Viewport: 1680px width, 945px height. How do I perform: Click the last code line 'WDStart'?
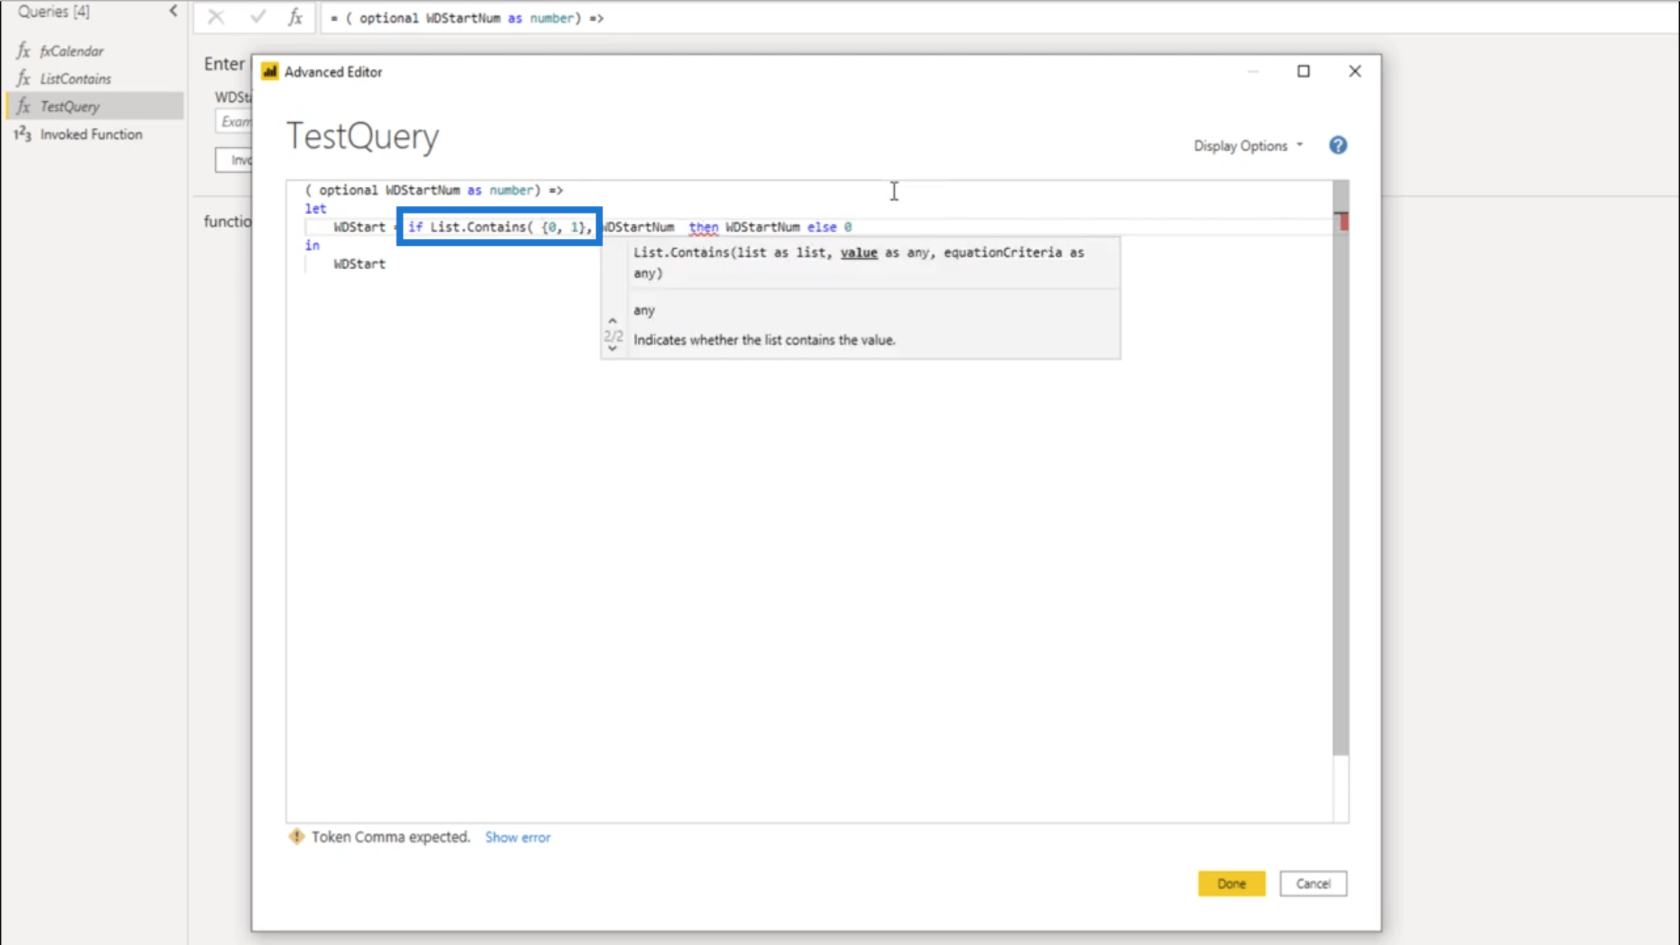pos(359,264)
